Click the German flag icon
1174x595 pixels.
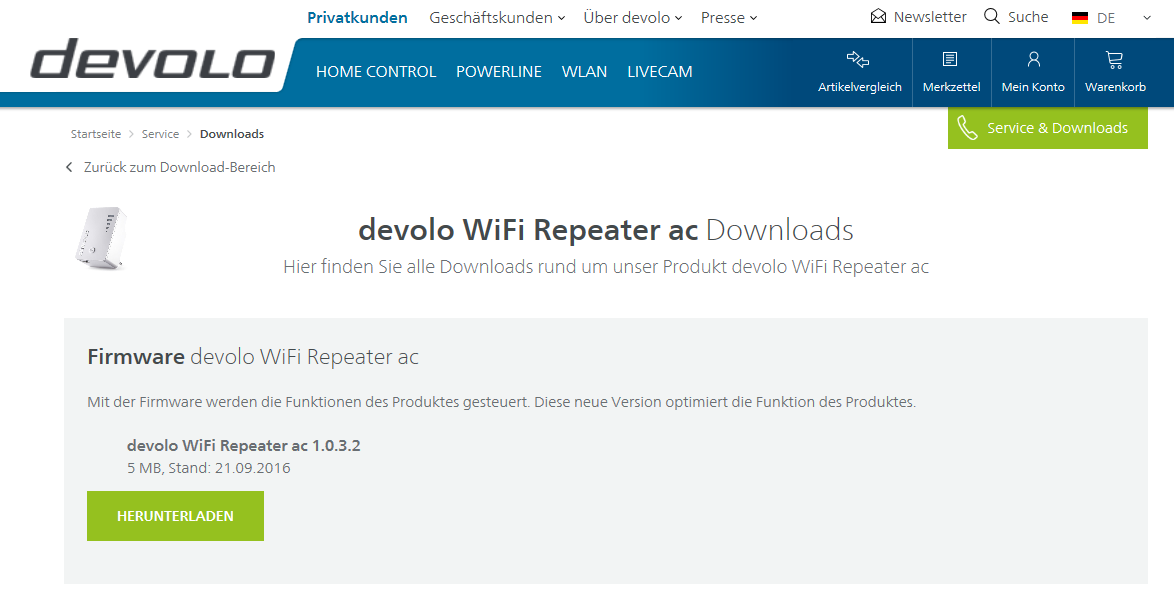coord(1080,18)
